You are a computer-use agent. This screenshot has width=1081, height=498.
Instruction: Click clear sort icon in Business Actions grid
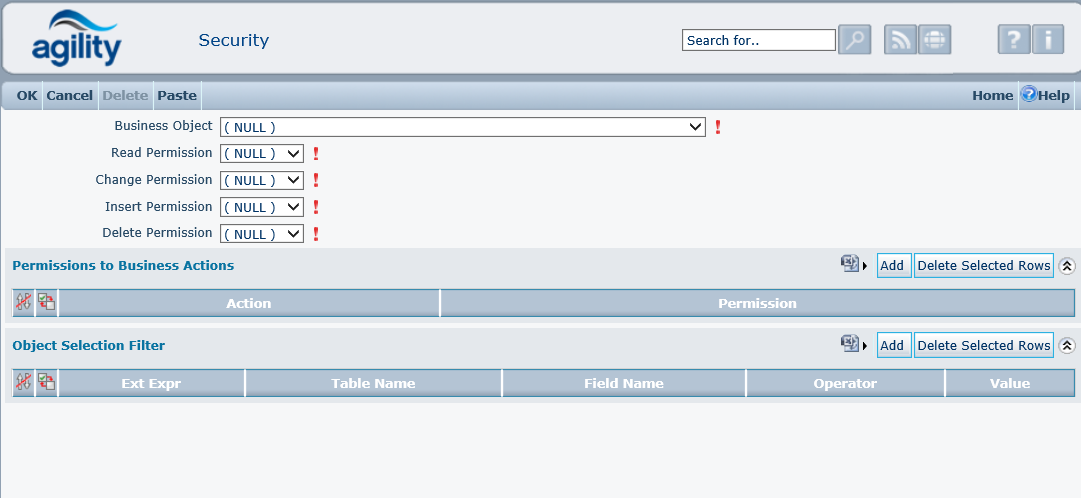click(23, 302)
